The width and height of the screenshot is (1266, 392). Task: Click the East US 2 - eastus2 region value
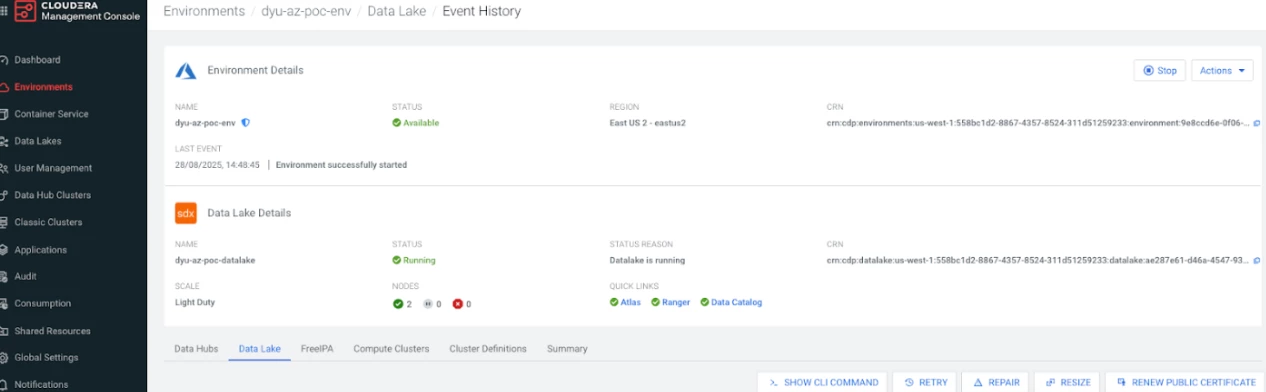(647, 123)
